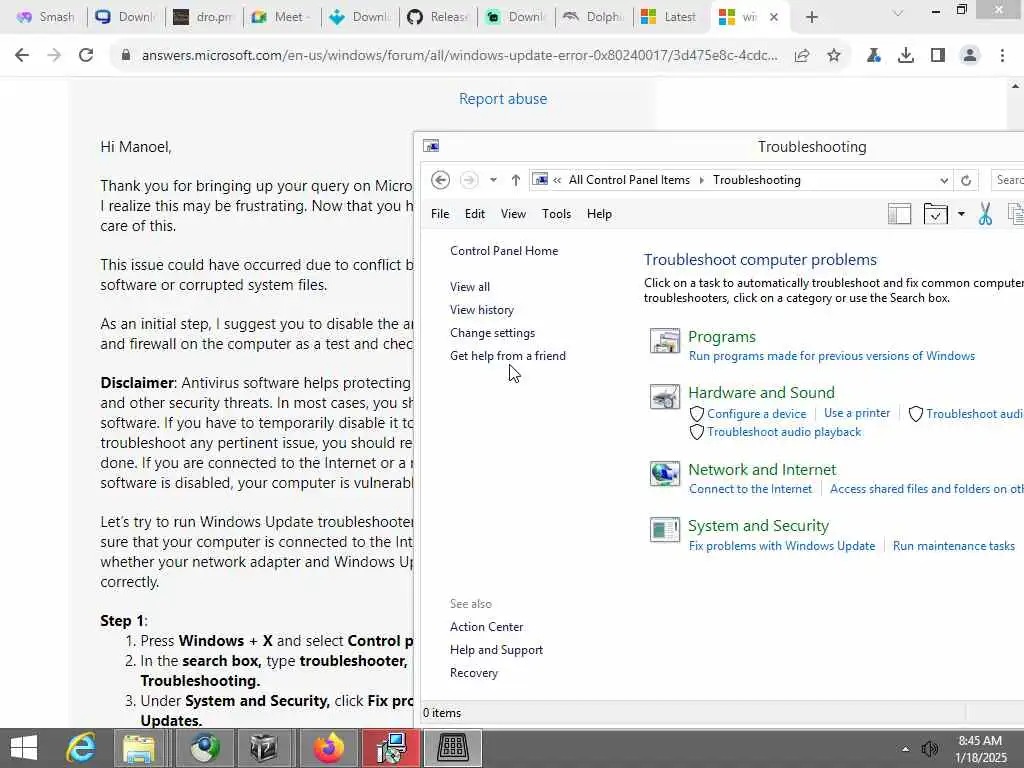Go back in Troubleshooting window

[440, 180]
